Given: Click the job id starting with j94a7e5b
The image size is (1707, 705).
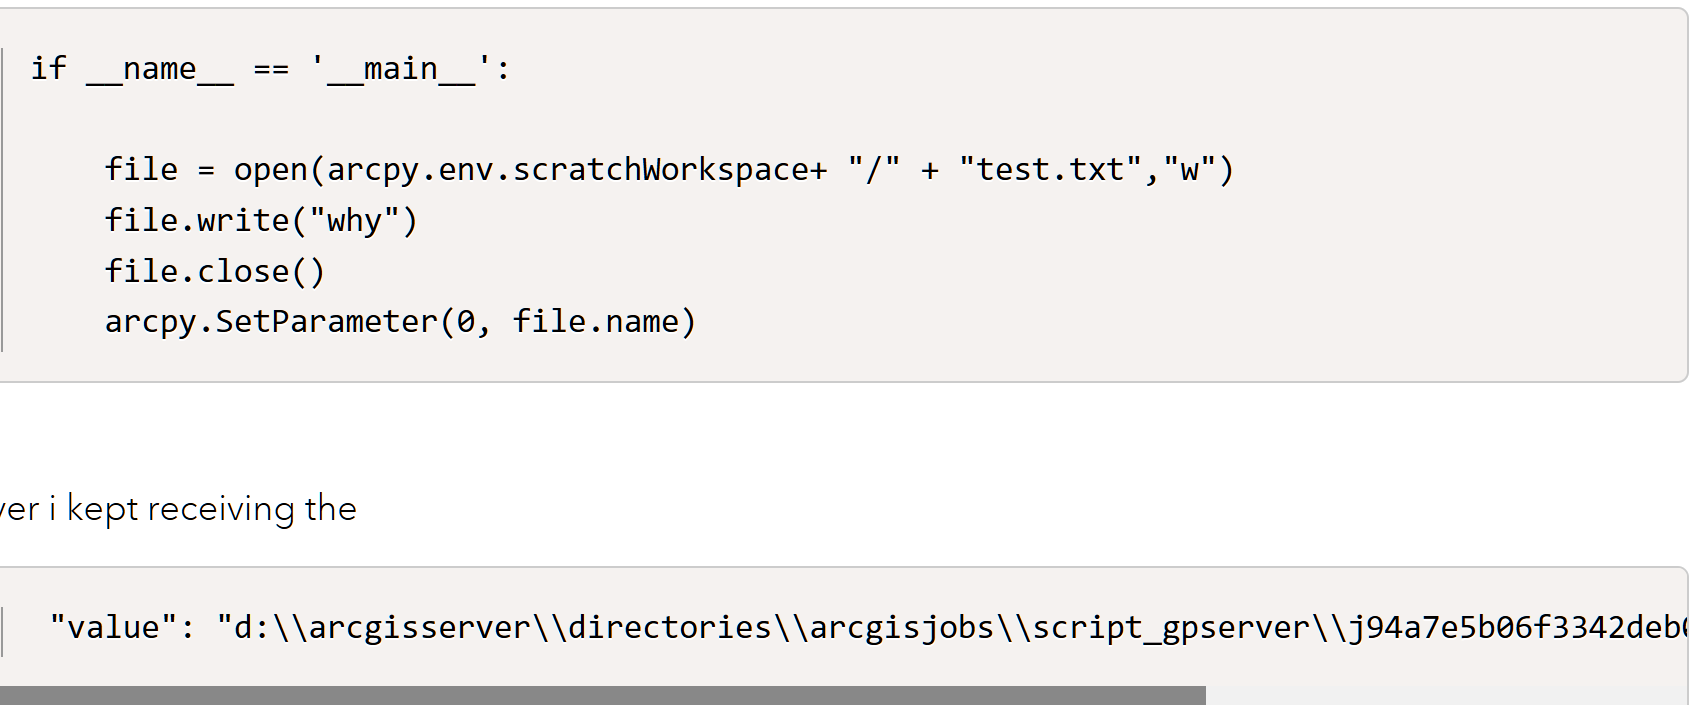Looking at the screenshot, I should pyautogui.click(x=1517, y=627).
